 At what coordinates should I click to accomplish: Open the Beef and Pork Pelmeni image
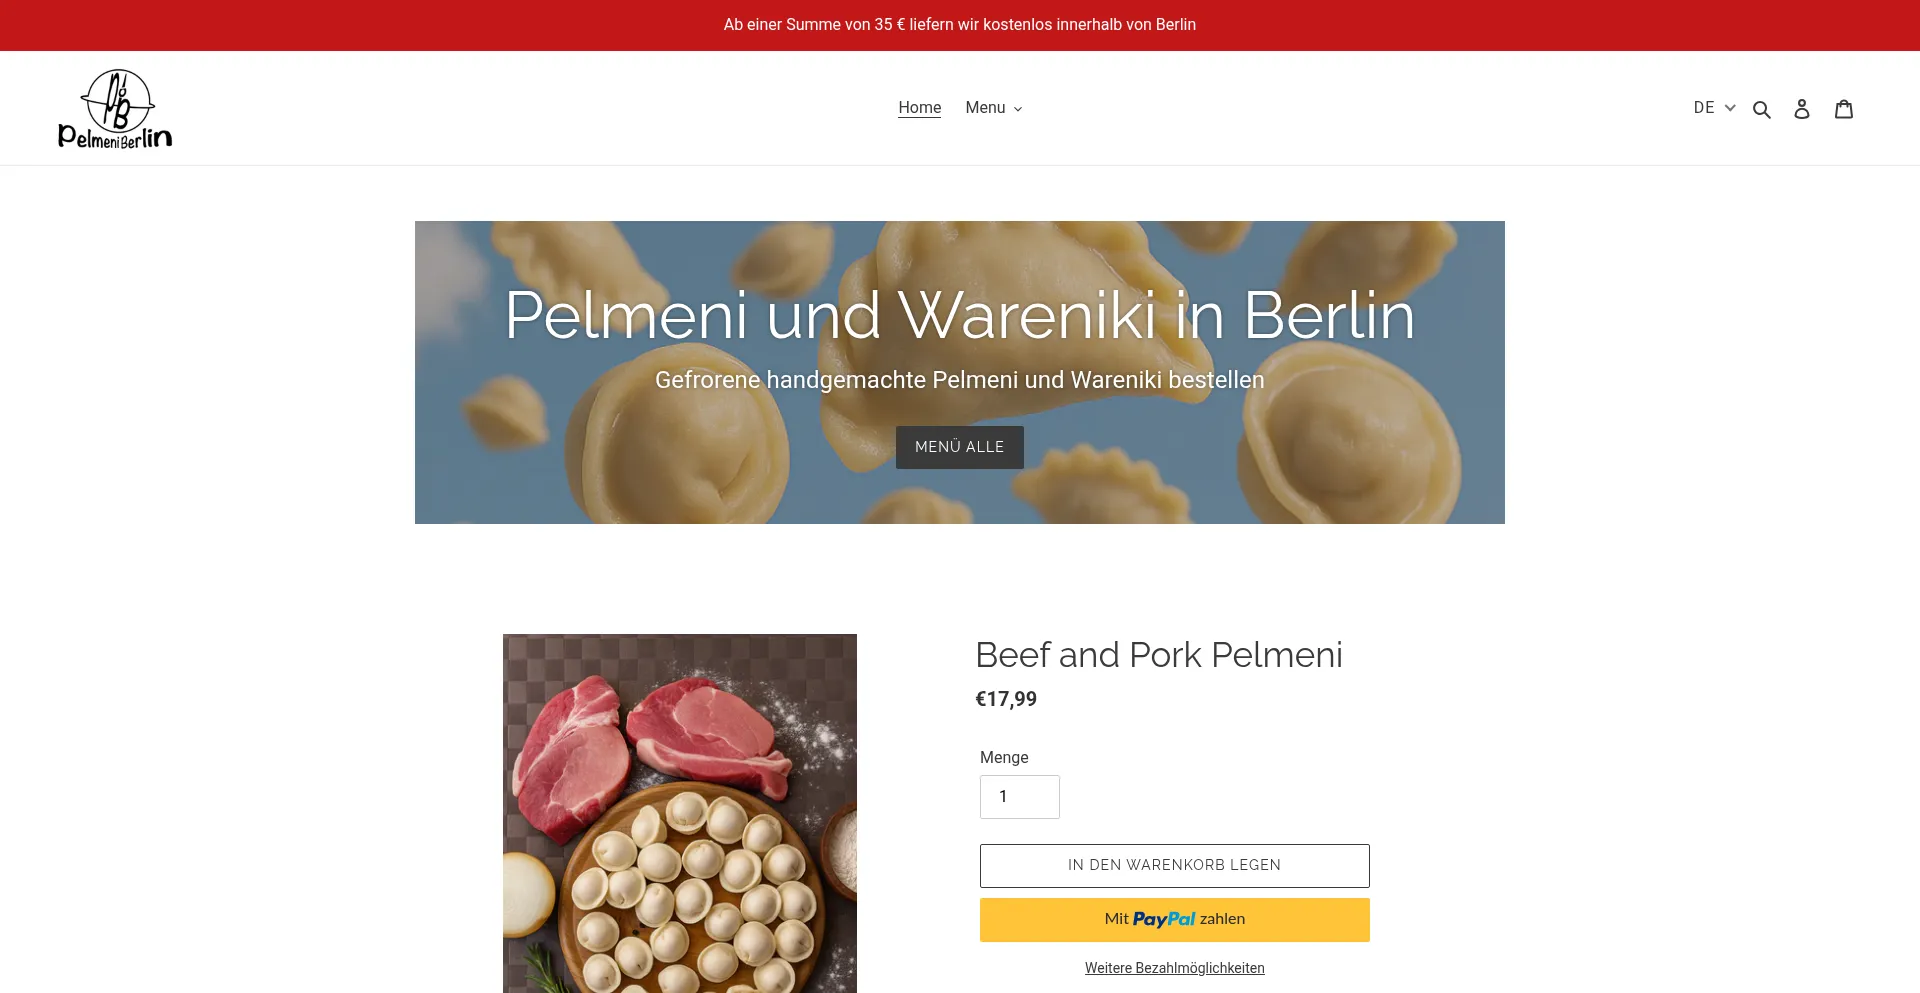click(679, 813)
